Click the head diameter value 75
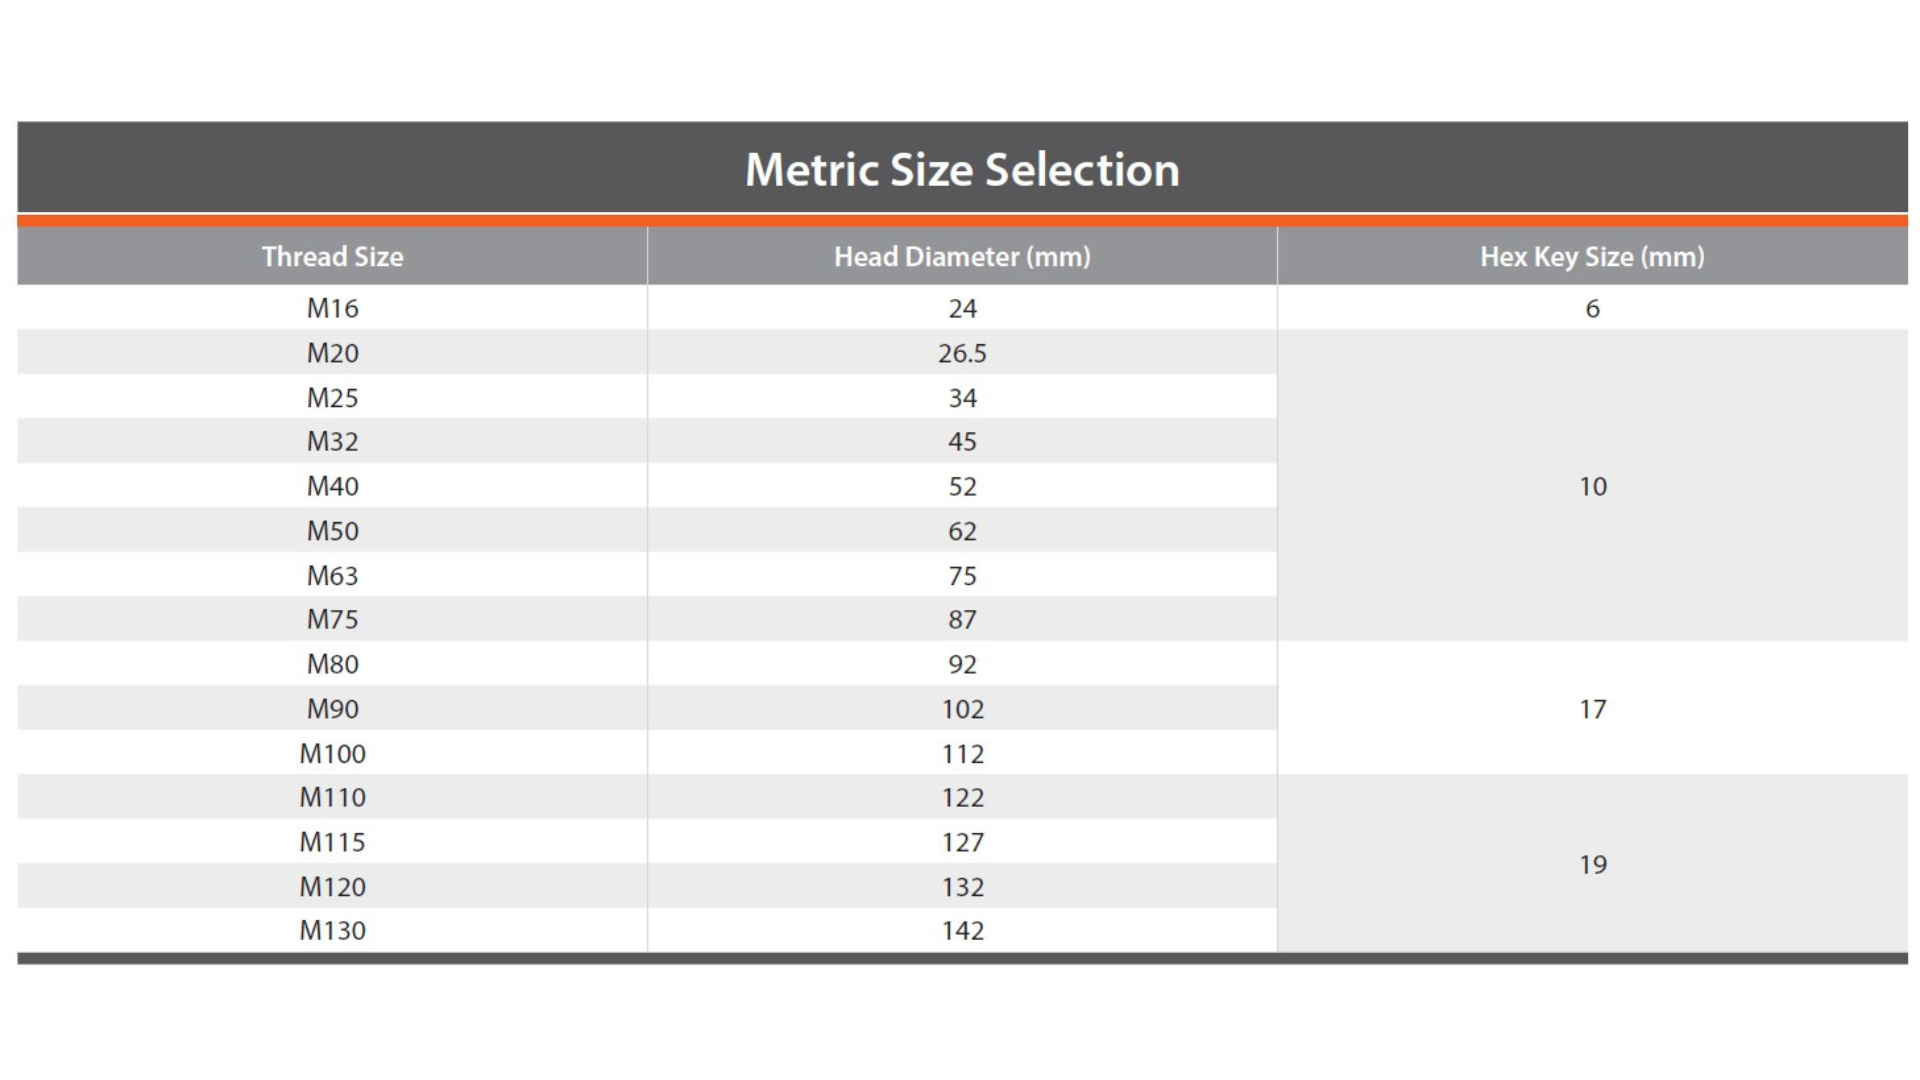This screenshot has height=1080, width=1920. (x=962, y=576)
